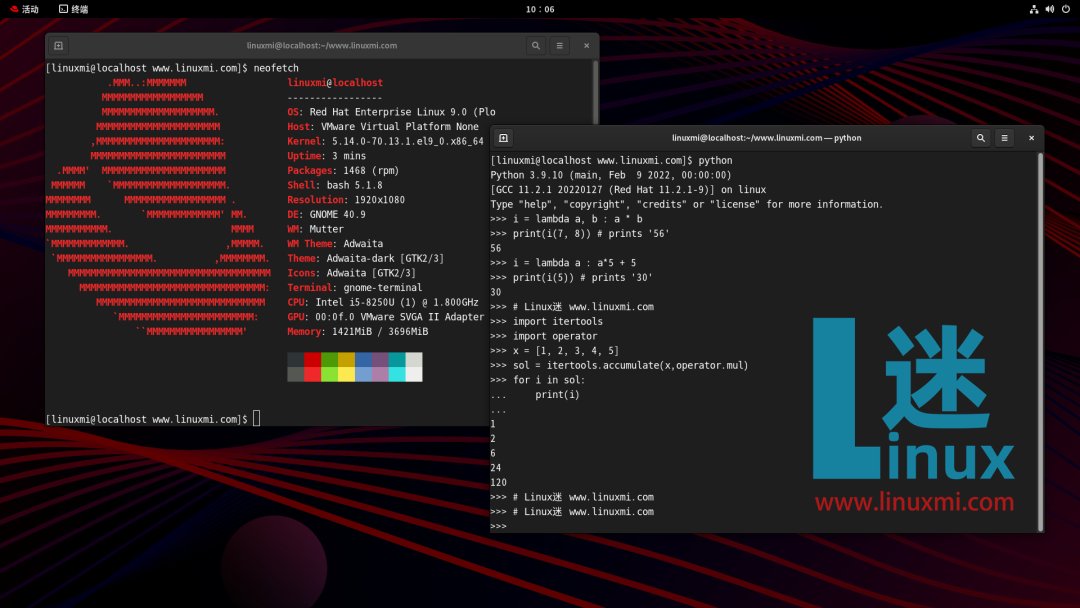Click the python terminal title bar text
This screenshot has height=608, width=1080.
click(x=767, y=138)
